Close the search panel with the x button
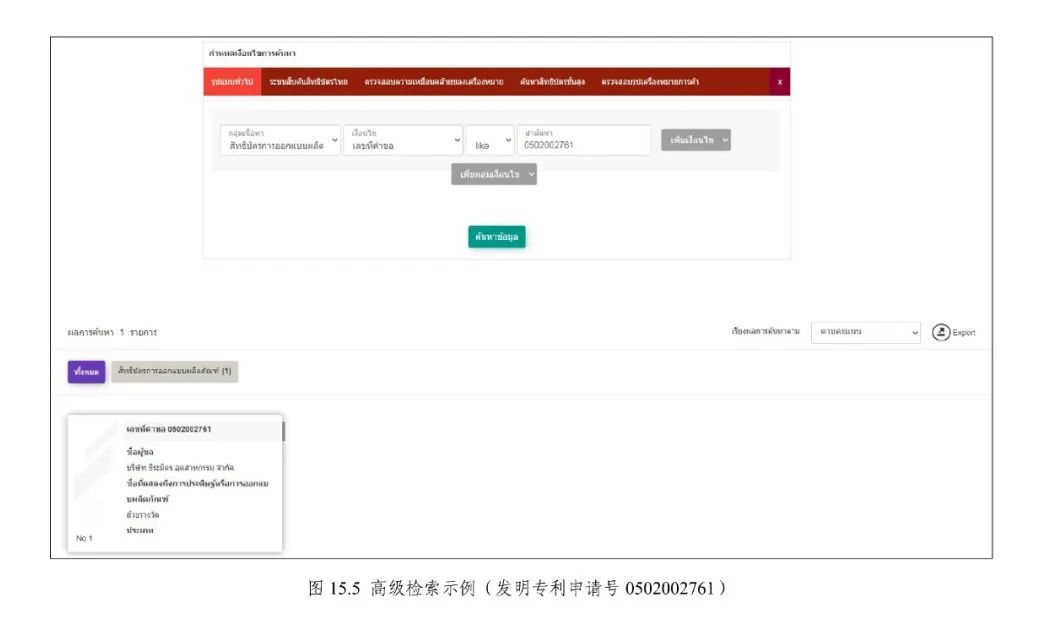The height and width of the screenshot is (624, 1060). coord(780,82)
